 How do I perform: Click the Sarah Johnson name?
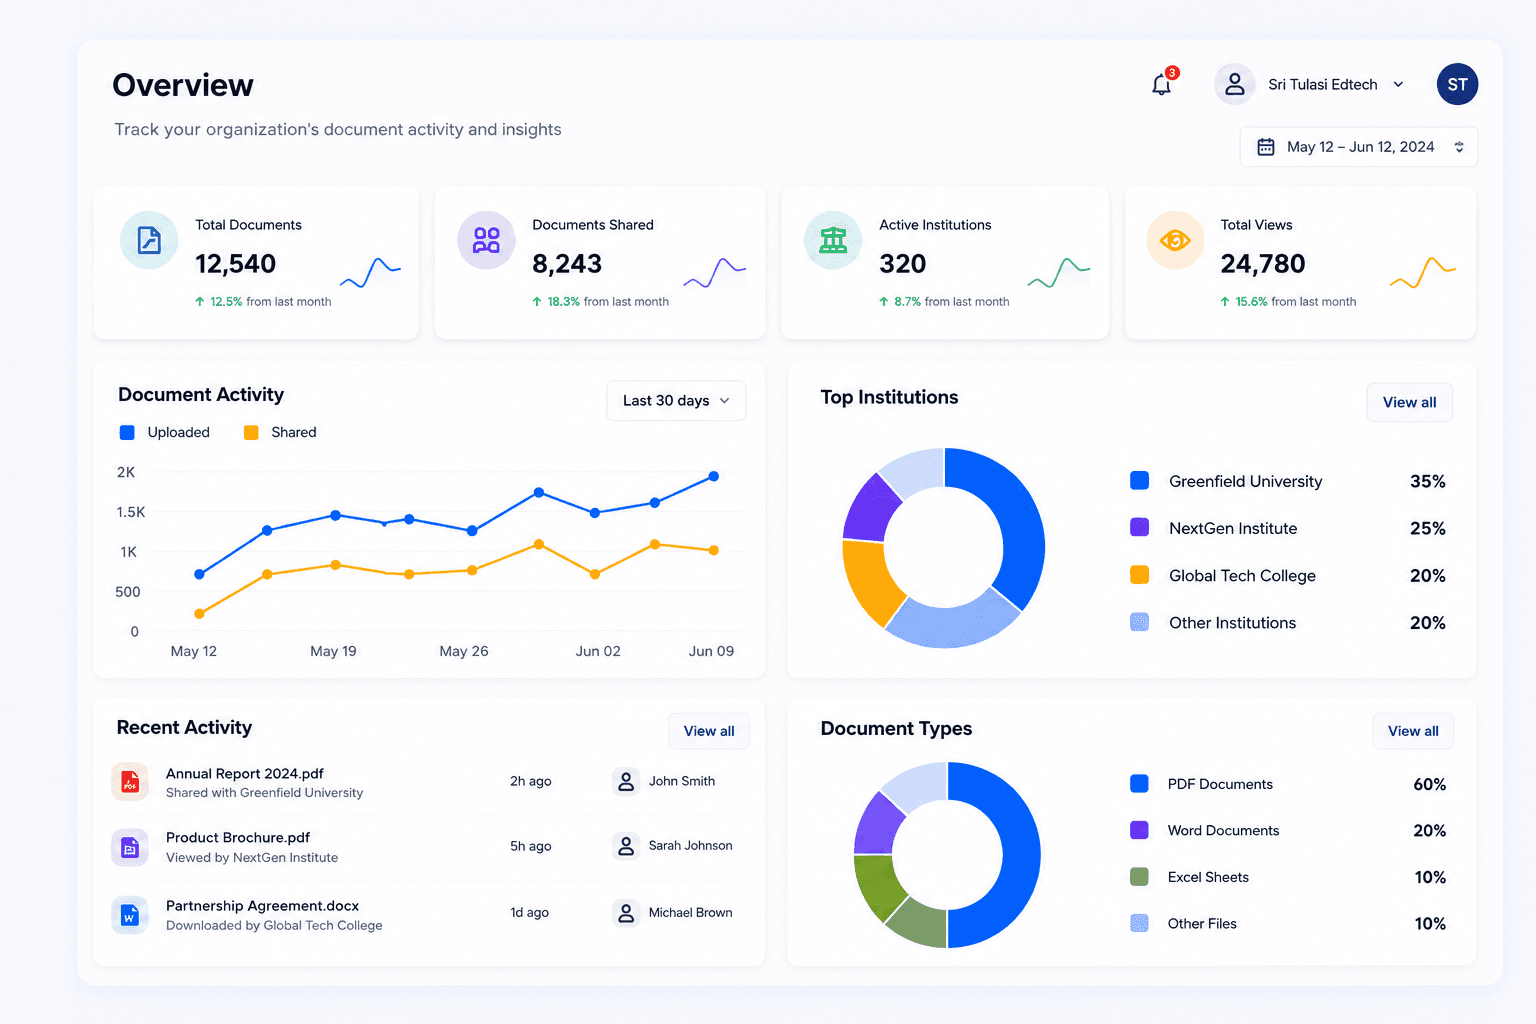coord(690,846)
